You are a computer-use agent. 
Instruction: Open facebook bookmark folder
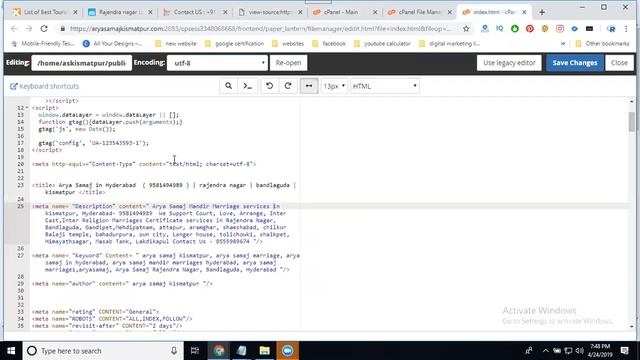(x=329, y=43)
